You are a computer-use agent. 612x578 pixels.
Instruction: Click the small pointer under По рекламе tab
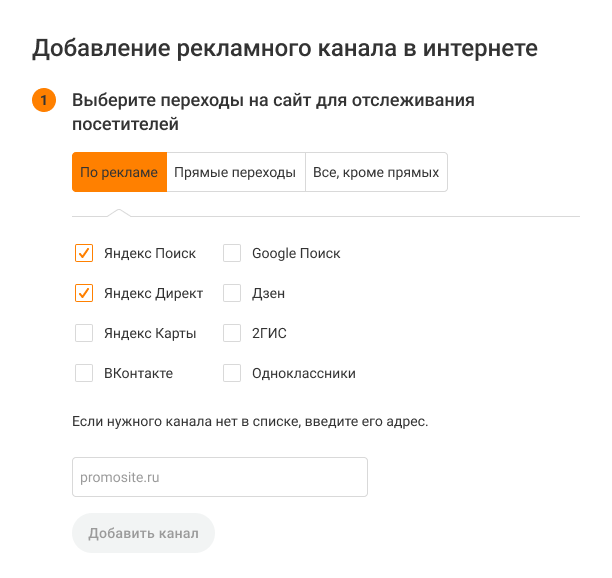(x=119, y=212)
